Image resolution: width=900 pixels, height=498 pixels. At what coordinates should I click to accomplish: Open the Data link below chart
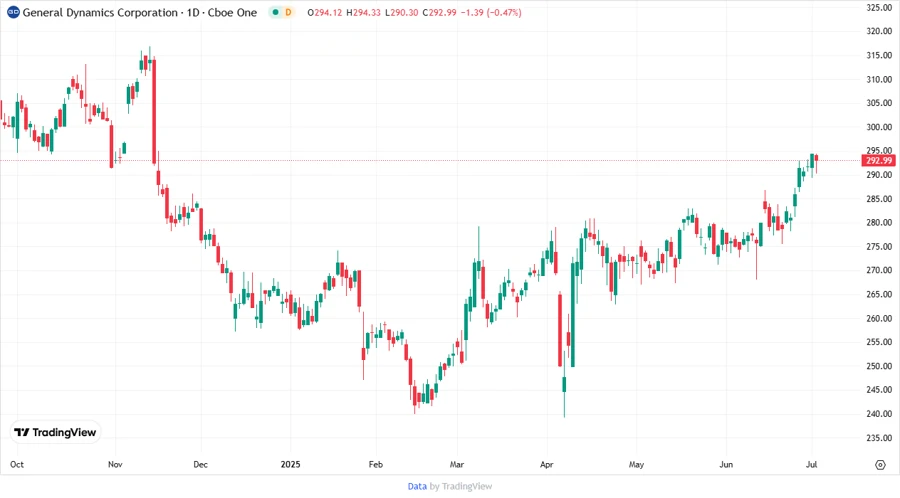417,486
